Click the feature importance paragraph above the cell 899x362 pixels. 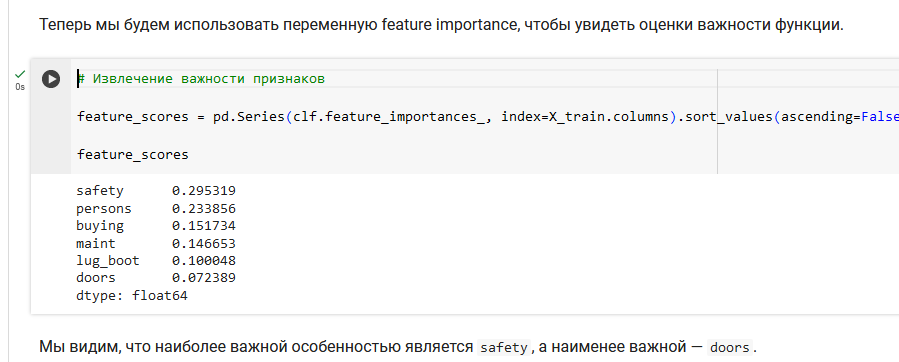click(x=441, y=26)
